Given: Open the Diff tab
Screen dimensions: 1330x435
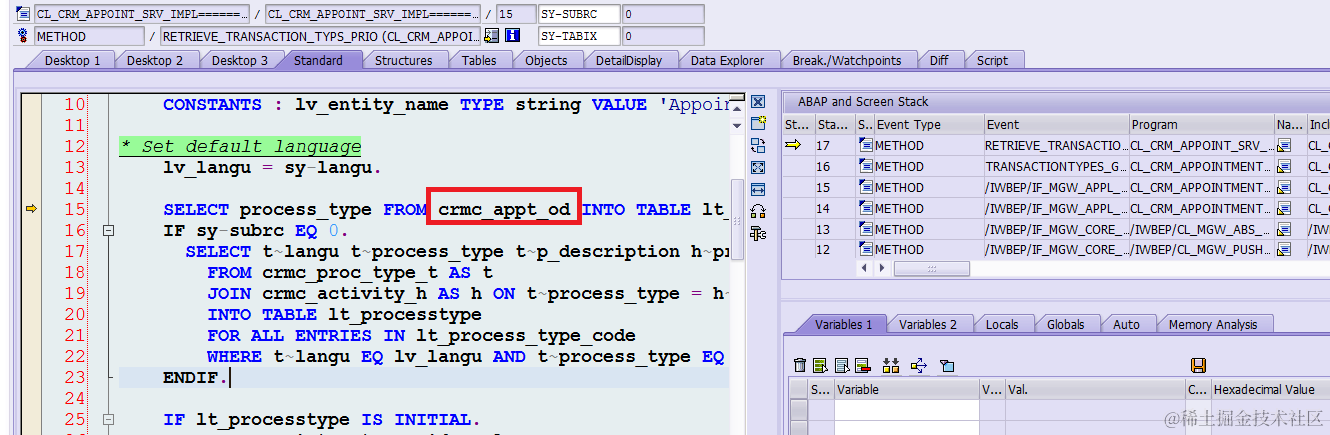Looking at the screenshot, I should 939,60.
